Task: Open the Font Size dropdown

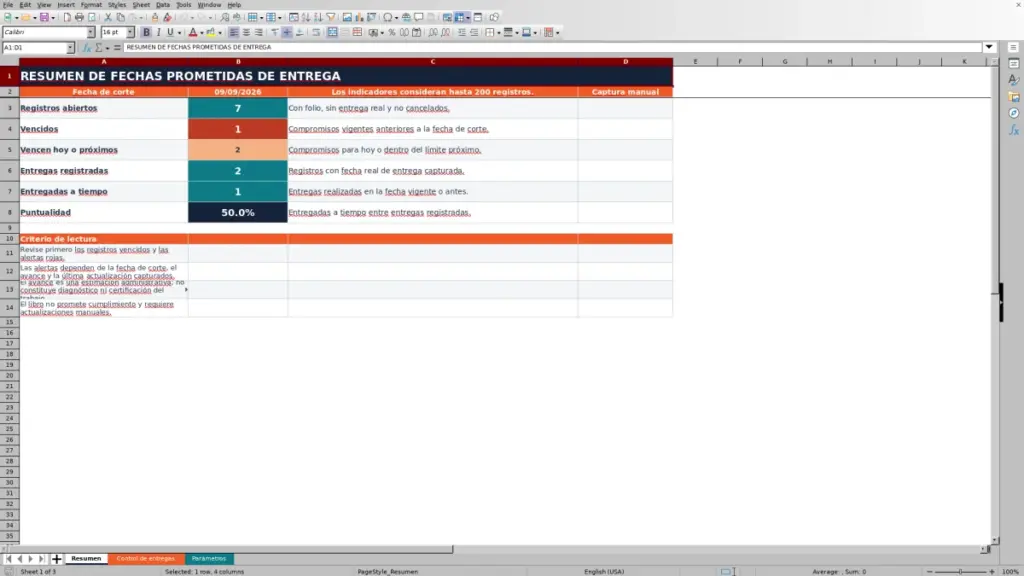Action: tap(130, 33)
